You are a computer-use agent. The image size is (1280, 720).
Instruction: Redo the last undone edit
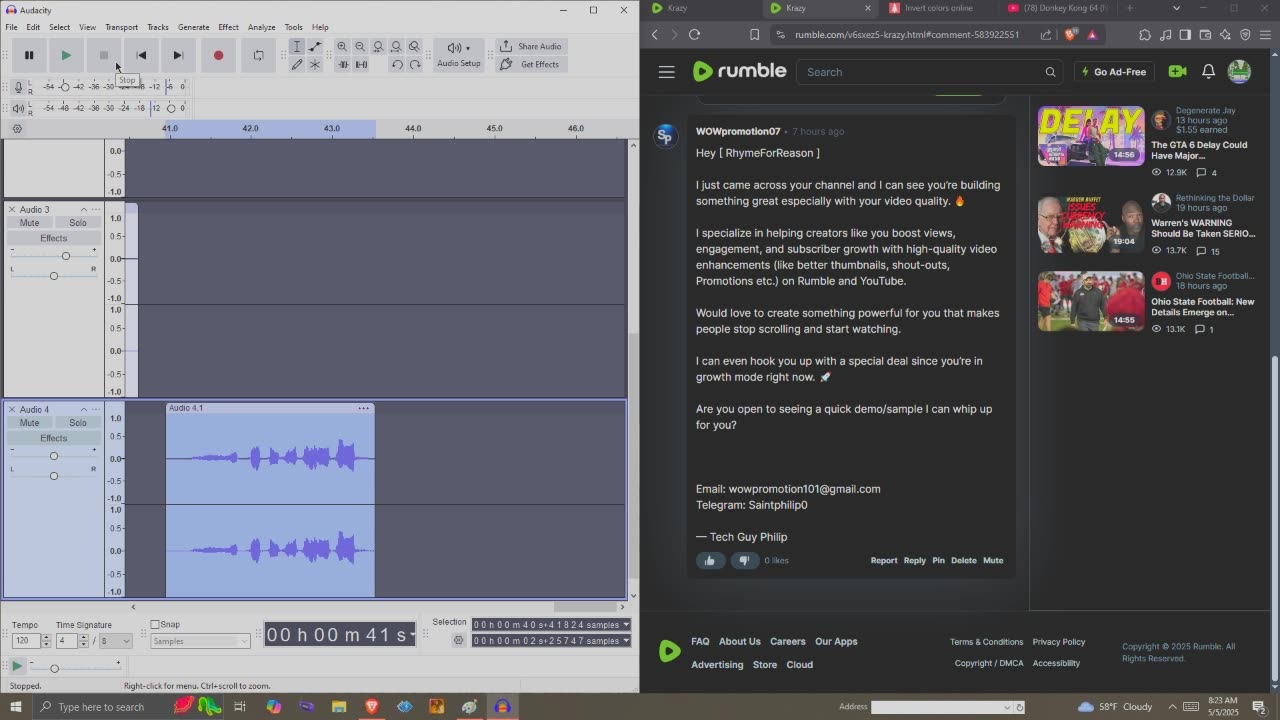click(415, 65)
